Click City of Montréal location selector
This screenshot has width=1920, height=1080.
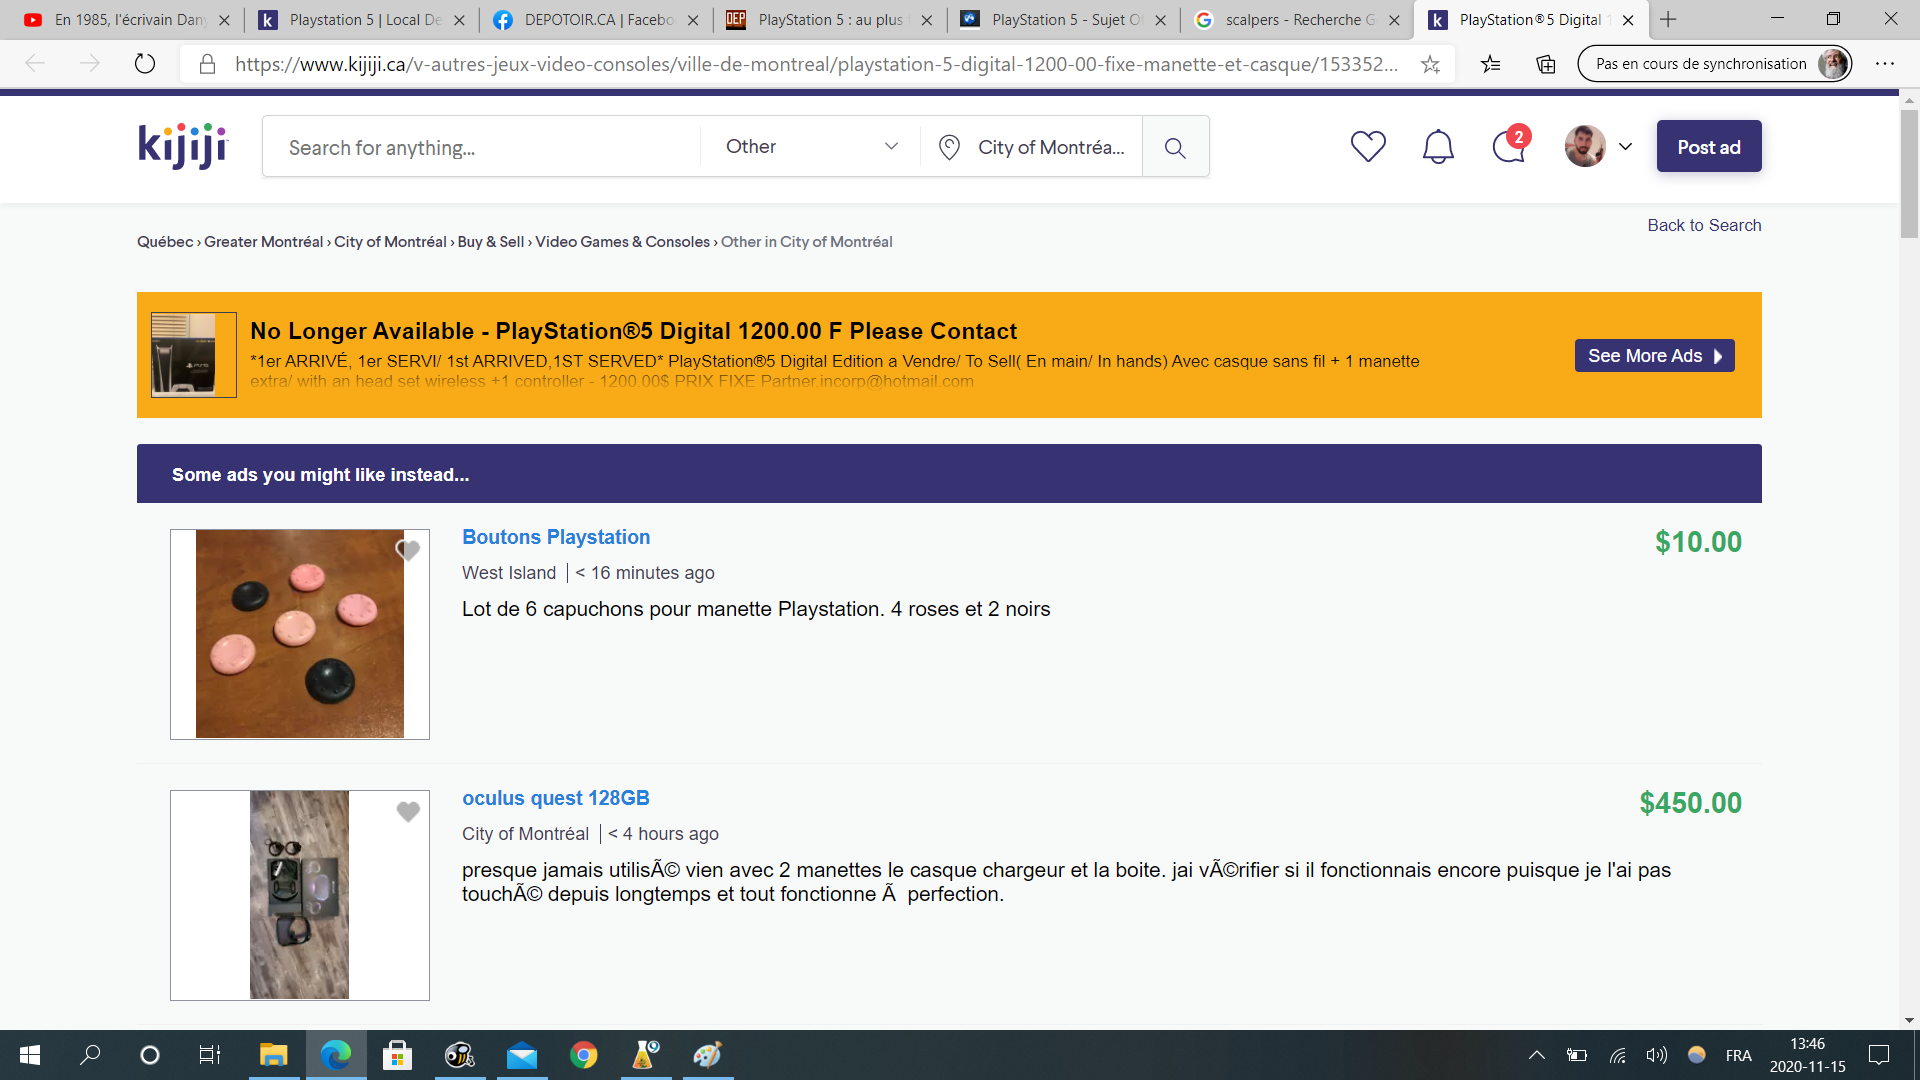1032,147
